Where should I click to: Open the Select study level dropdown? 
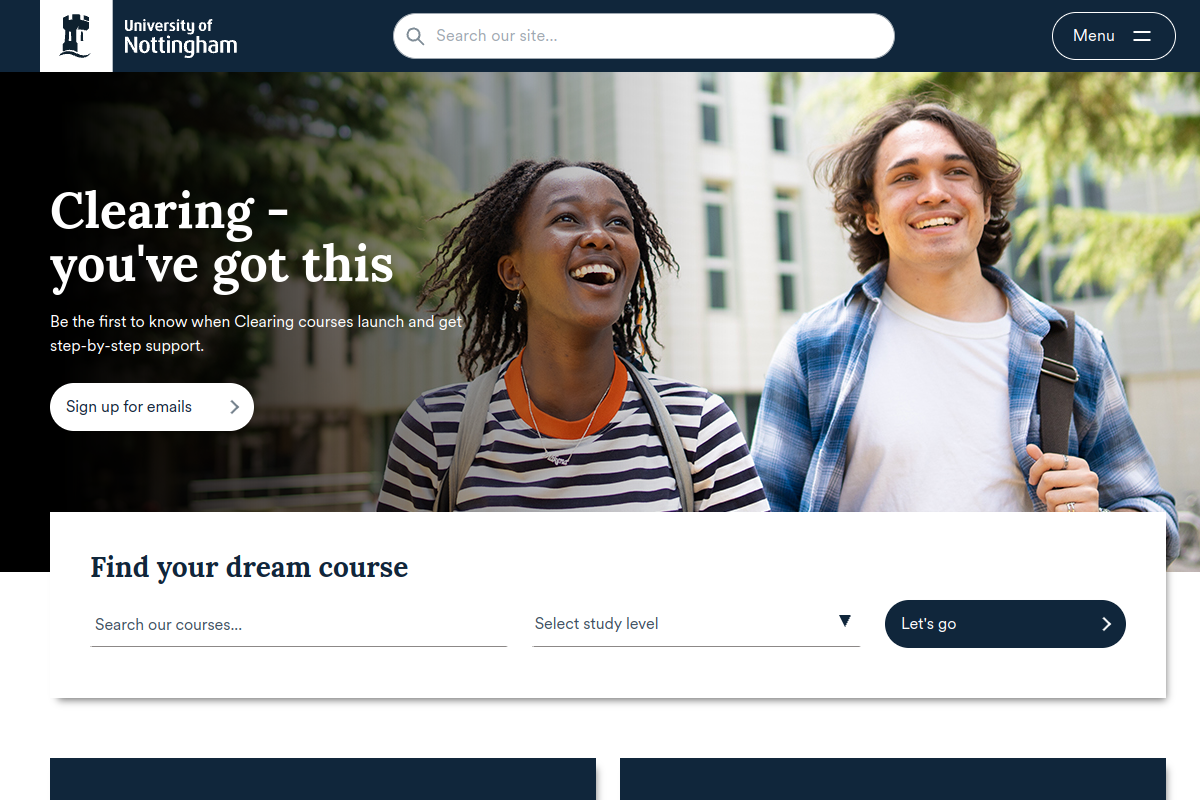point(696,624)
